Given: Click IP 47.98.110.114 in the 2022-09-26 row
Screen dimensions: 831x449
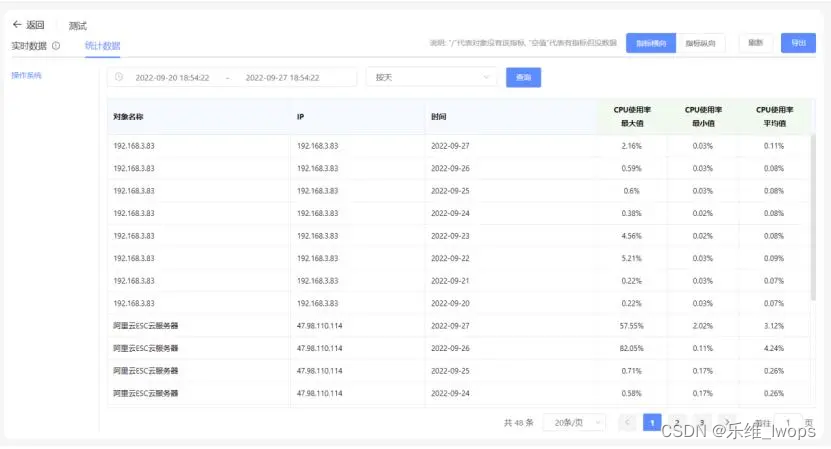Looking at the screenshot, I should pyautogui.click(x=320, y=348).
